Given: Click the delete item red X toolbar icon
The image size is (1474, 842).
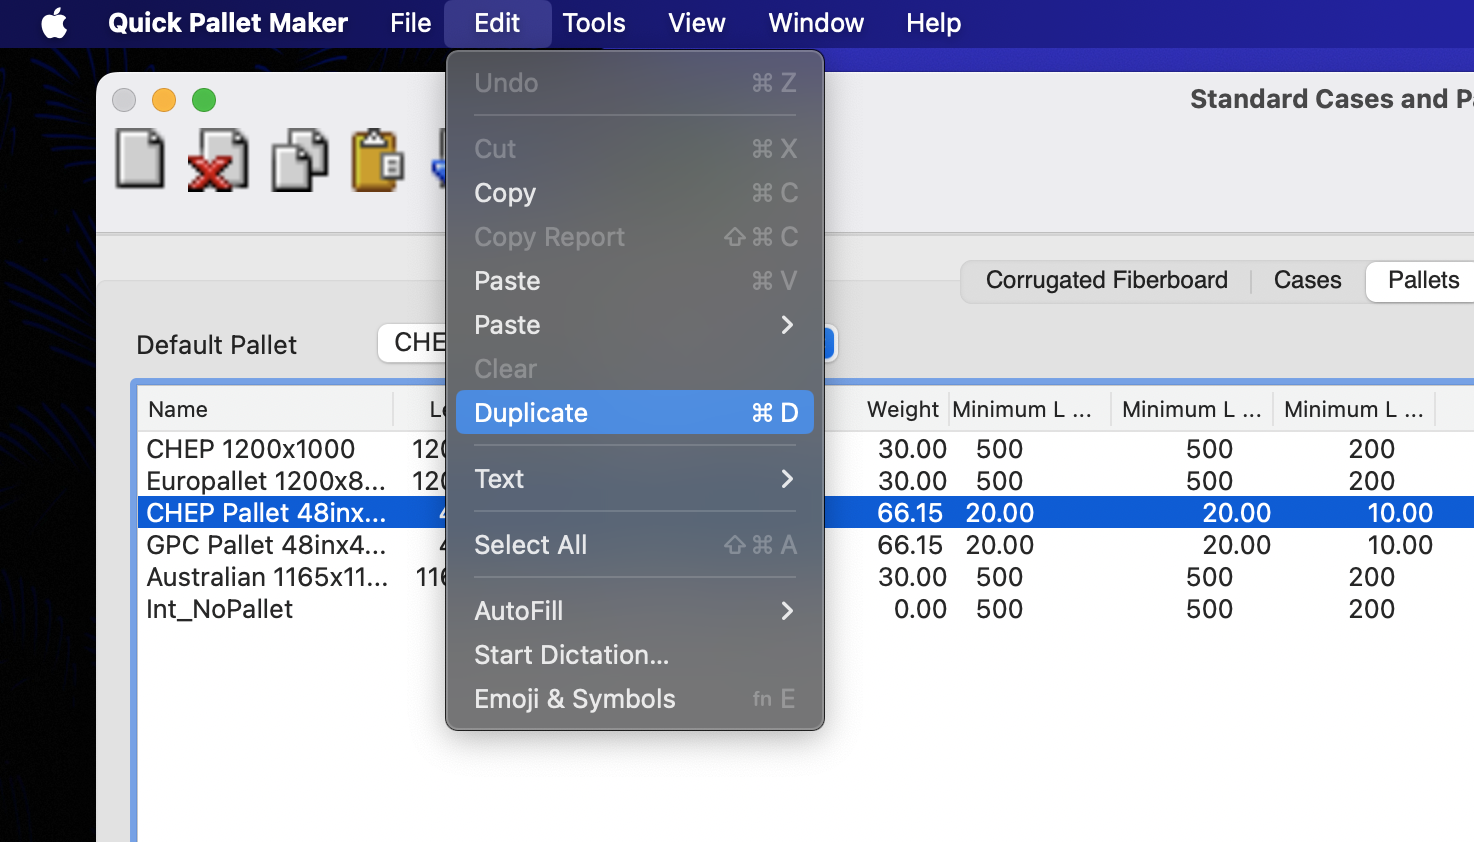Looking at the screenshot, I should tap(218, 159).
